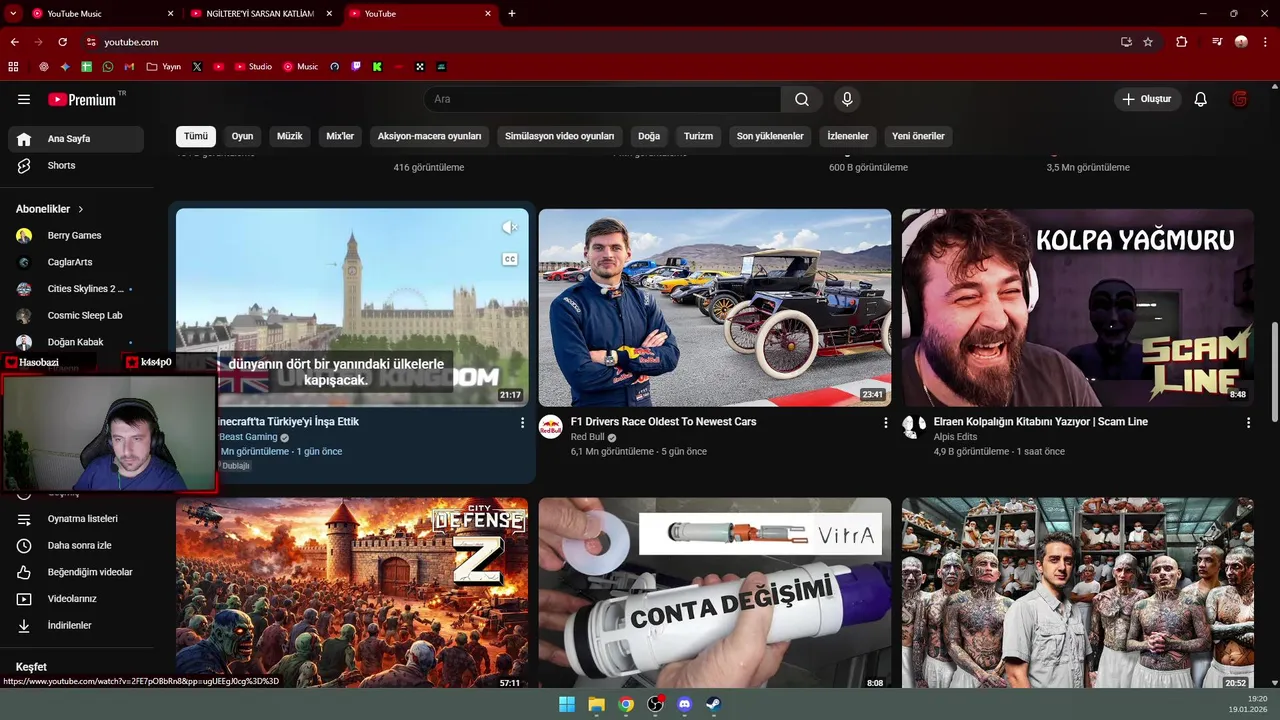1280x720 pixels.
Task: Open the X (Twitter) bookmark
Action: (x=197, y=67)
